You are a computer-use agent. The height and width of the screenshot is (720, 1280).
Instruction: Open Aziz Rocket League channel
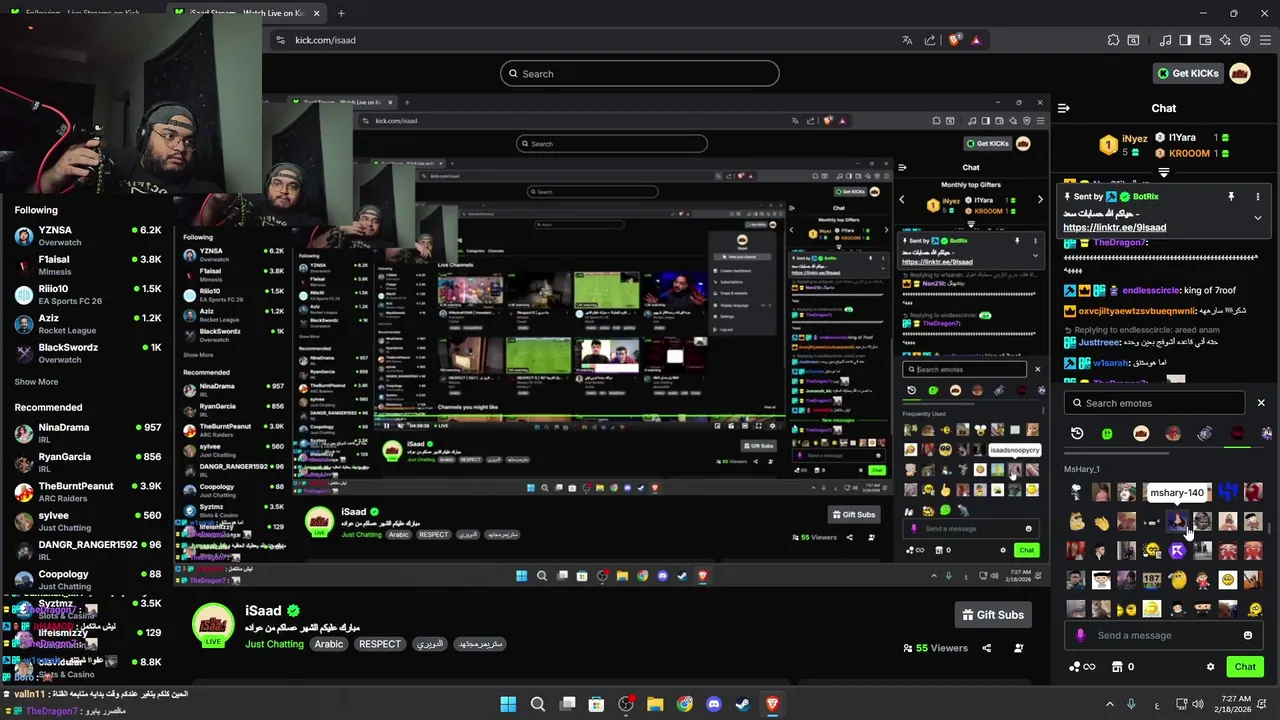point(88,323)
